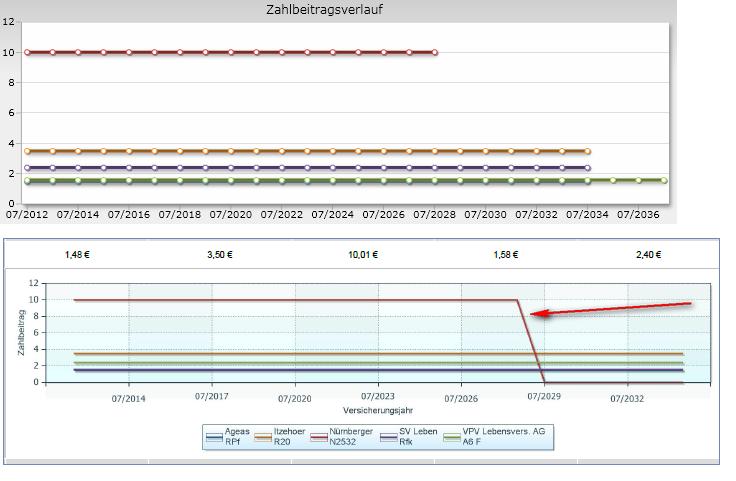Viewport: 736px width, 481px height.
Task: Click the '07/2023' axis label
Action: point(378,397)
